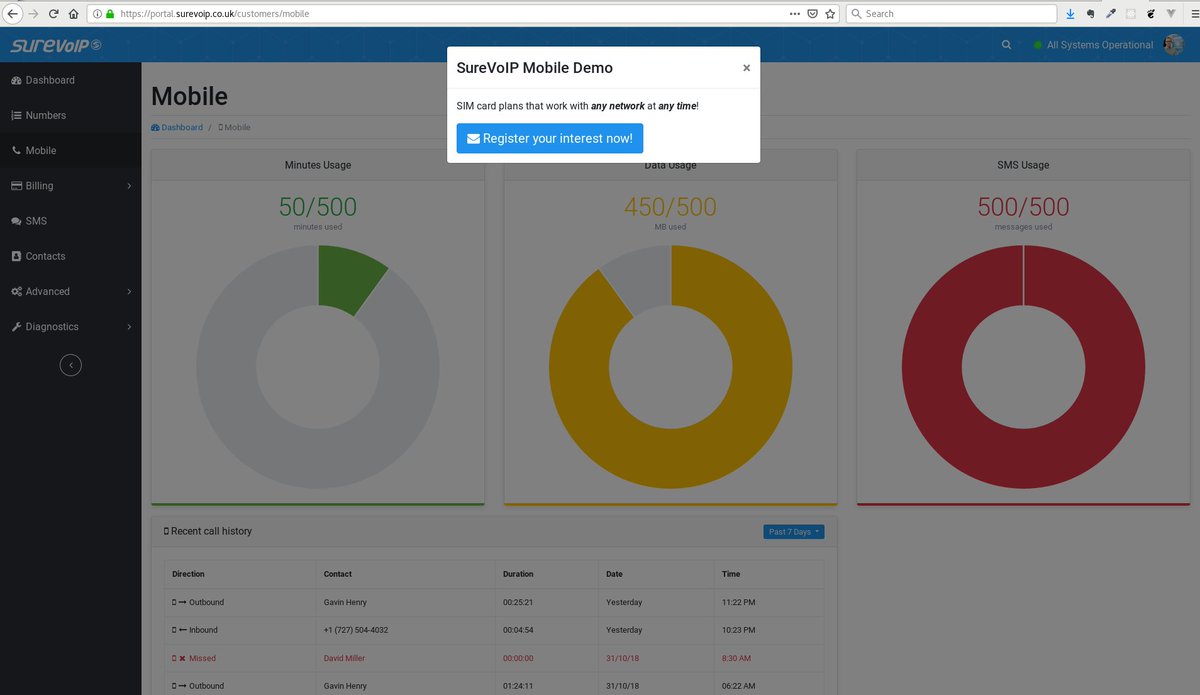The width and height of the screenshot is (1200, 695).
Task: Click the Recent call history heading
Action: tap(208, 531)
